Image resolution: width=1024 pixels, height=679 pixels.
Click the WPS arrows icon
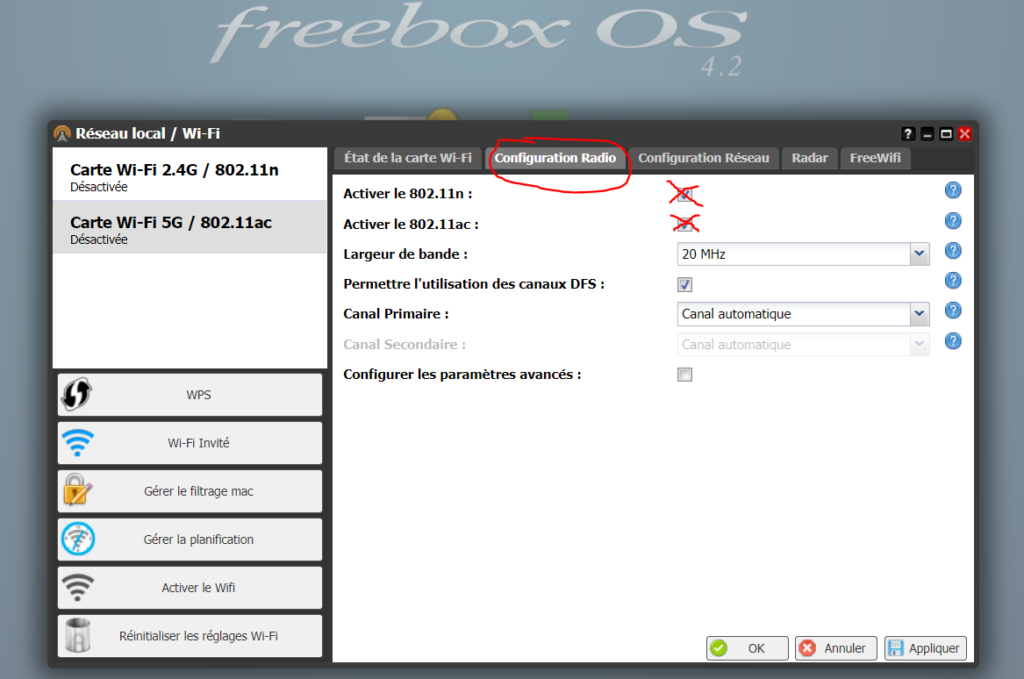point(77,394)
